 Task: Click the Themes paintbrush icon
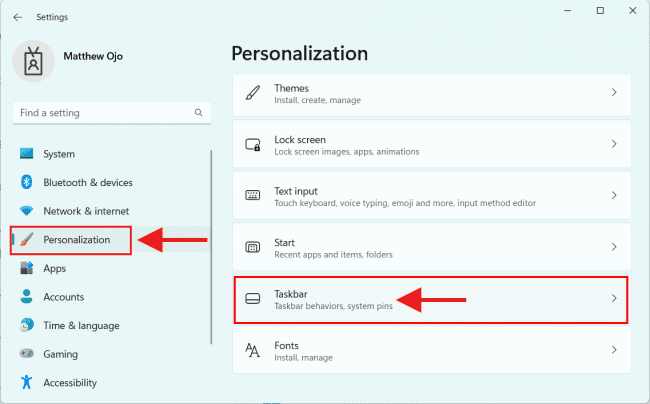pos(253,93)
